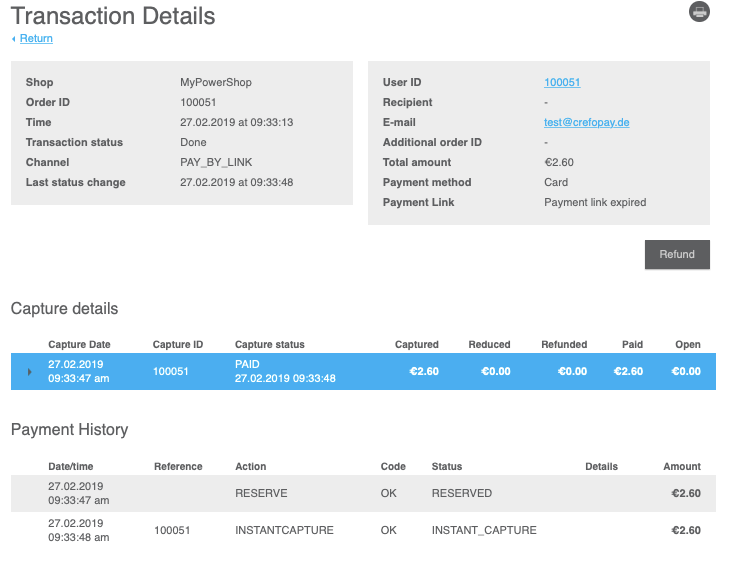Click Reference 100051 in Payment History
The image size is (734, 564).
pyautogui.click(x=172, y=530)
